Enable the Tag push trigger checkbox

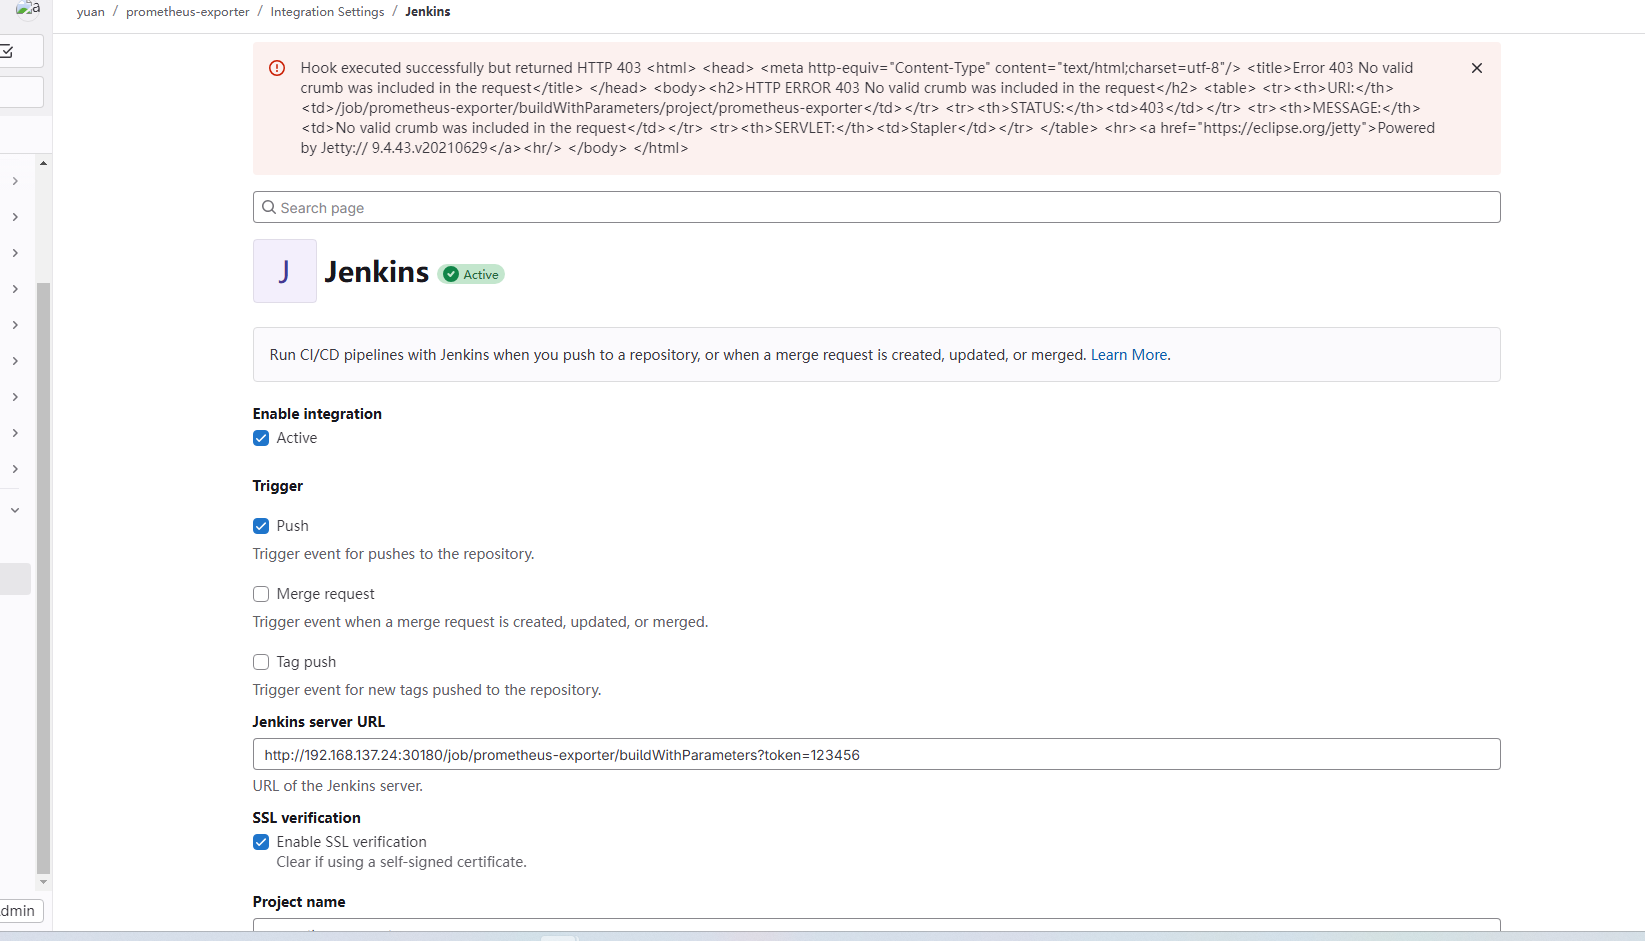point(261,662)
